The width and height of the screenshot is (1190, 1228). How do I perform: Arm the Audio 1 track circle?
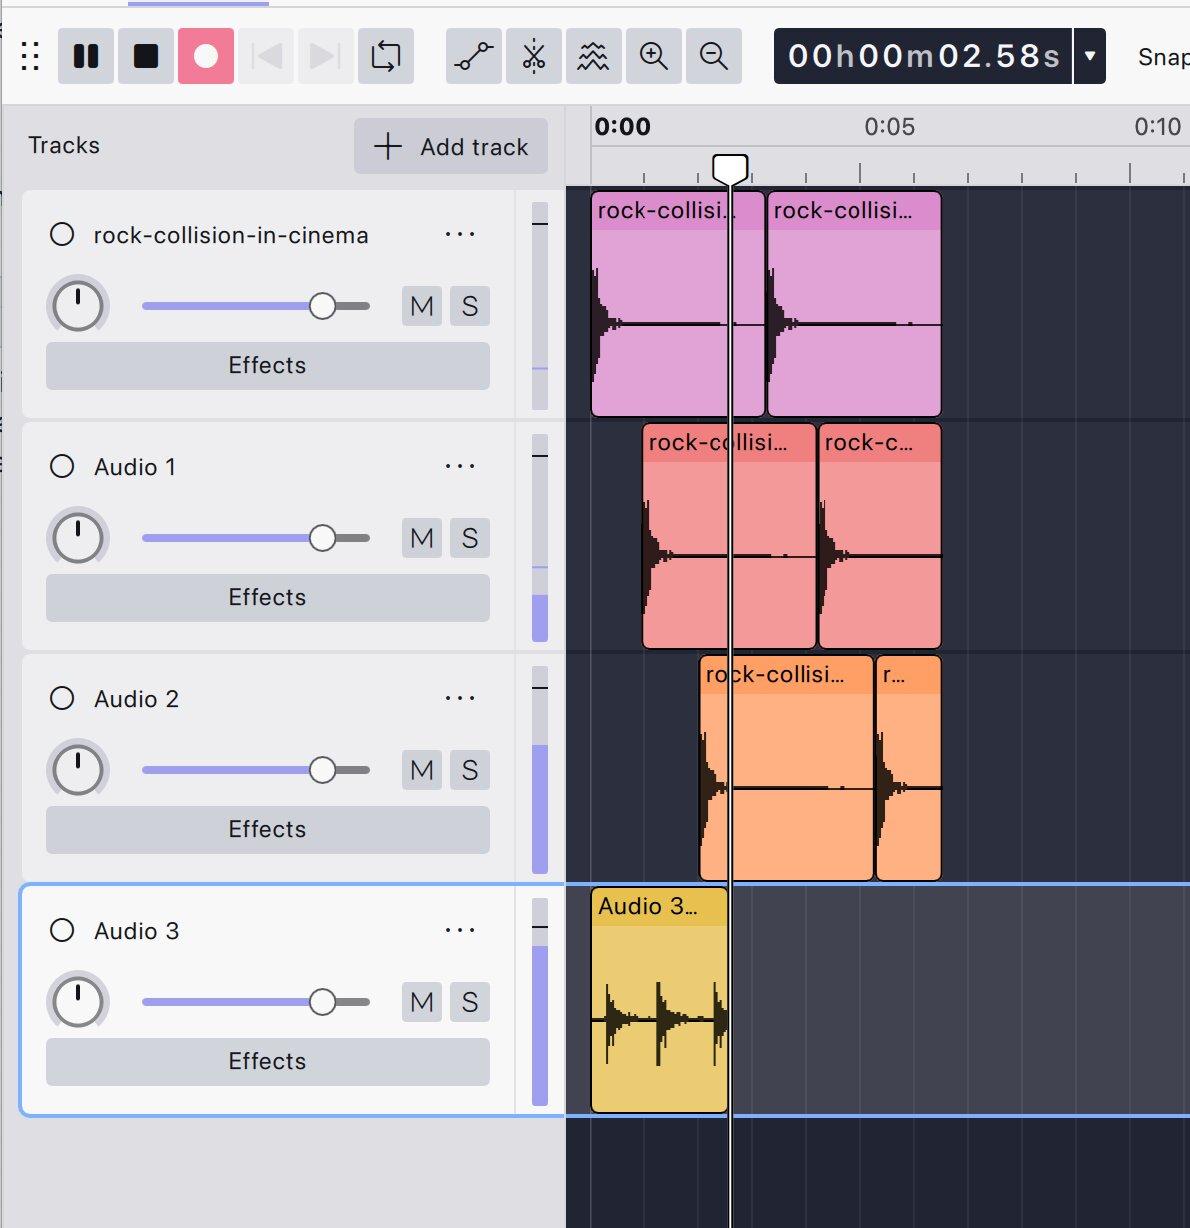coord(62,466)
